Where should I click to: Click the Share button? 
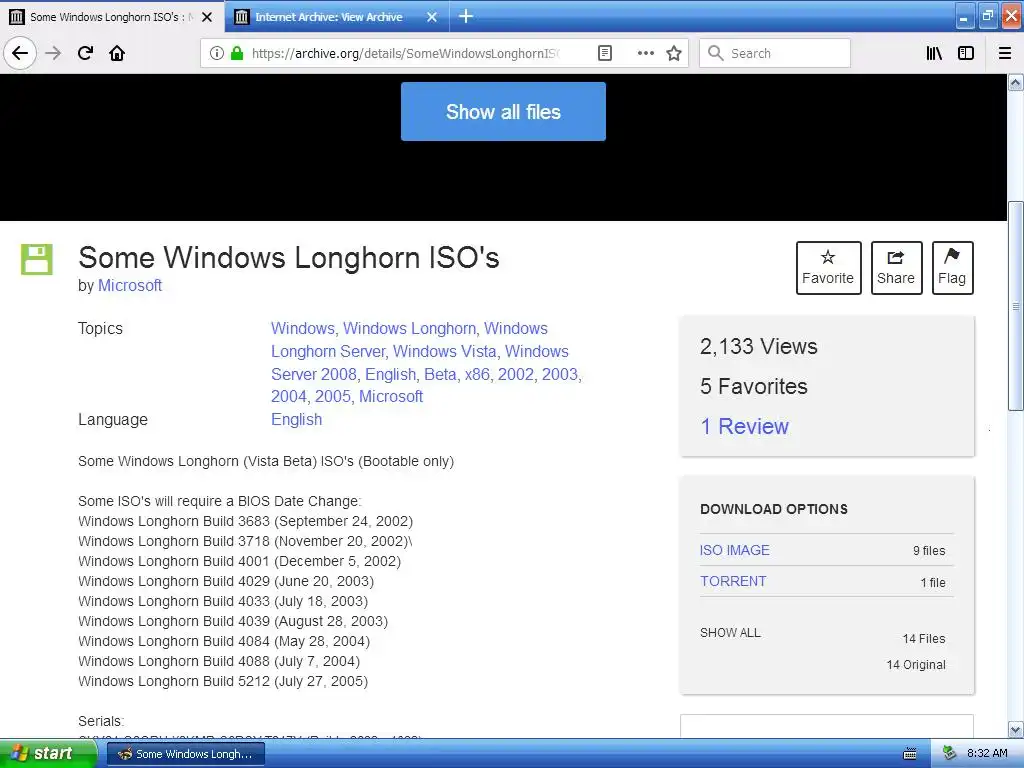pos(896,268)
